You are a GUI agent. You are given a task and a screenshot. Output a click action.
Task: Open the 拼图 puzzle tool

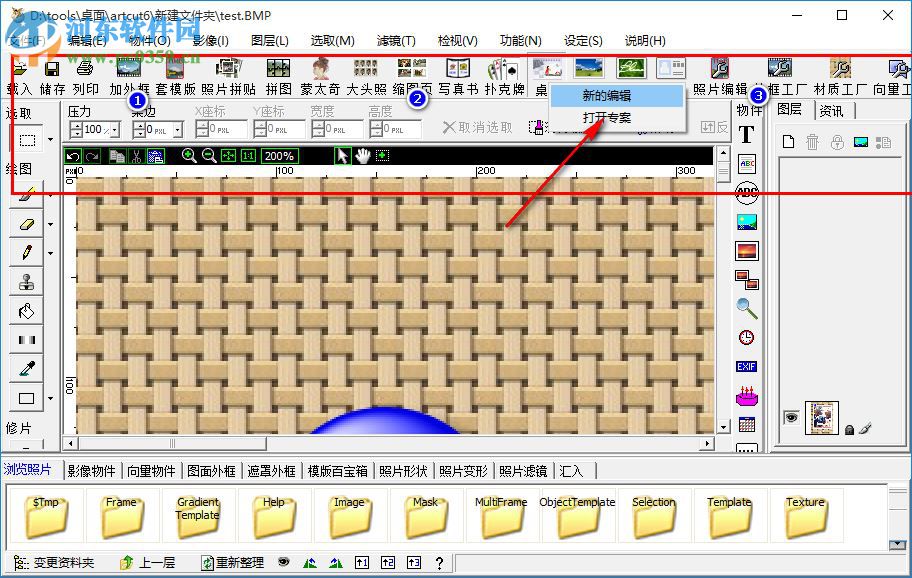(277, 70)
